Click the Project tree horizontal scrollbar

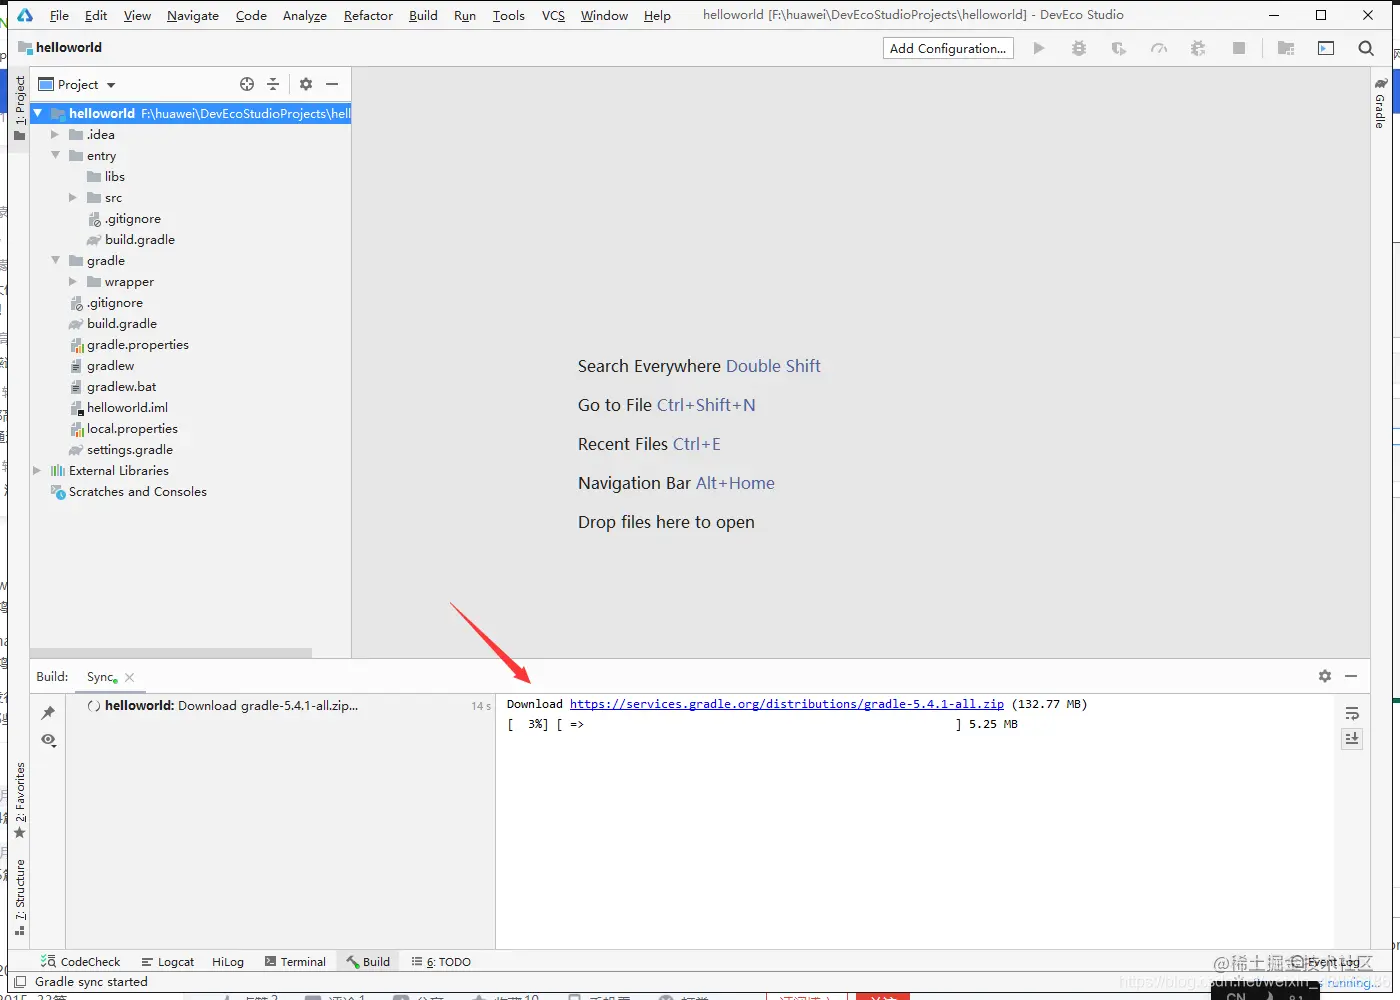[x=171, y=653]
